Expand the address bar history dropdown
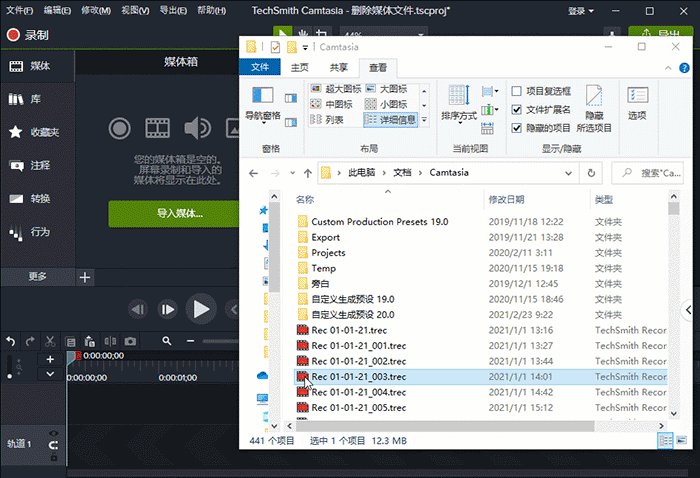This screenshot has height=478, width=700. [x=568, y=173]
